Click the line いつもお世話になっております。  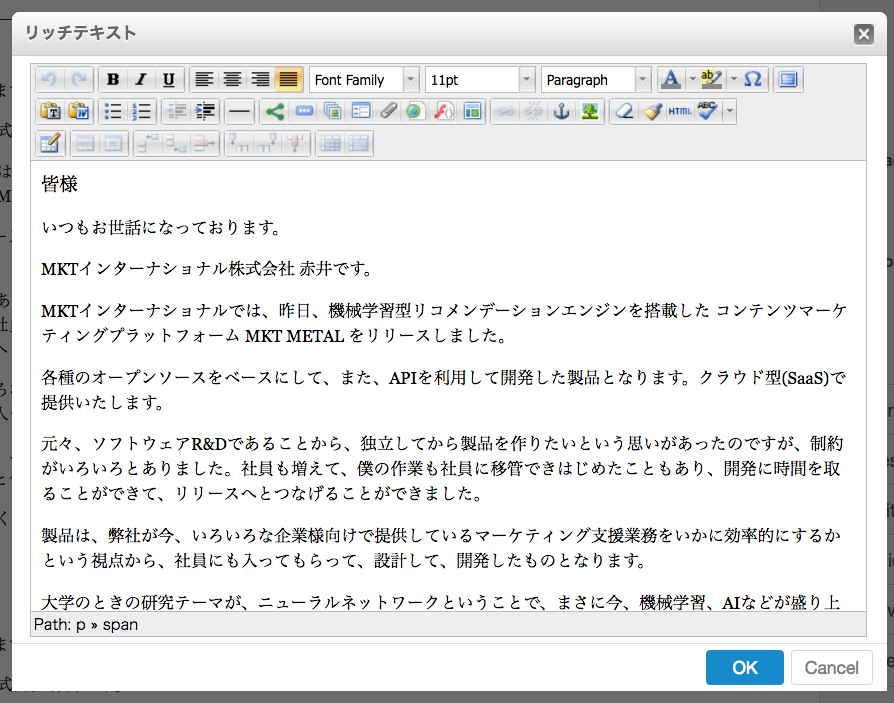coord(161,227)
